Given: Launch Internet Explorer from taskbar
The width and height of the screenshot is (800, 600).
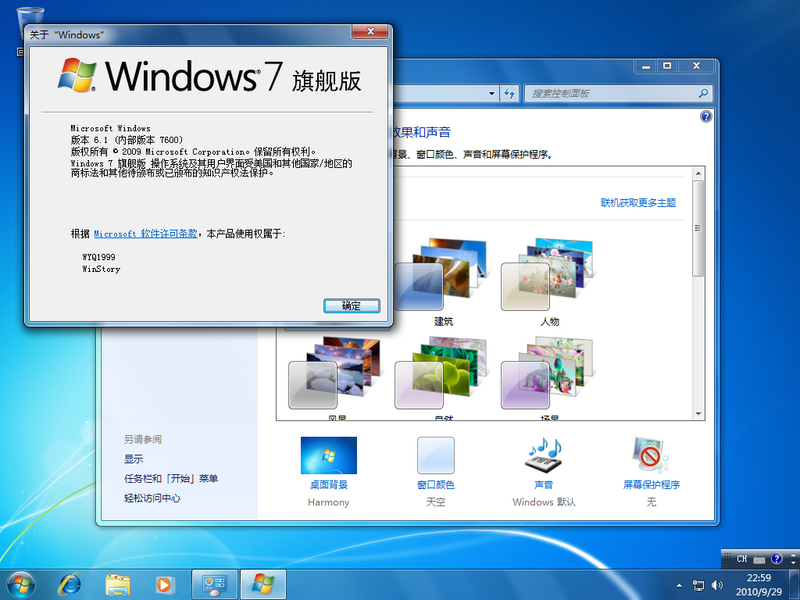Looking at the screenshot, I should 69,585.
